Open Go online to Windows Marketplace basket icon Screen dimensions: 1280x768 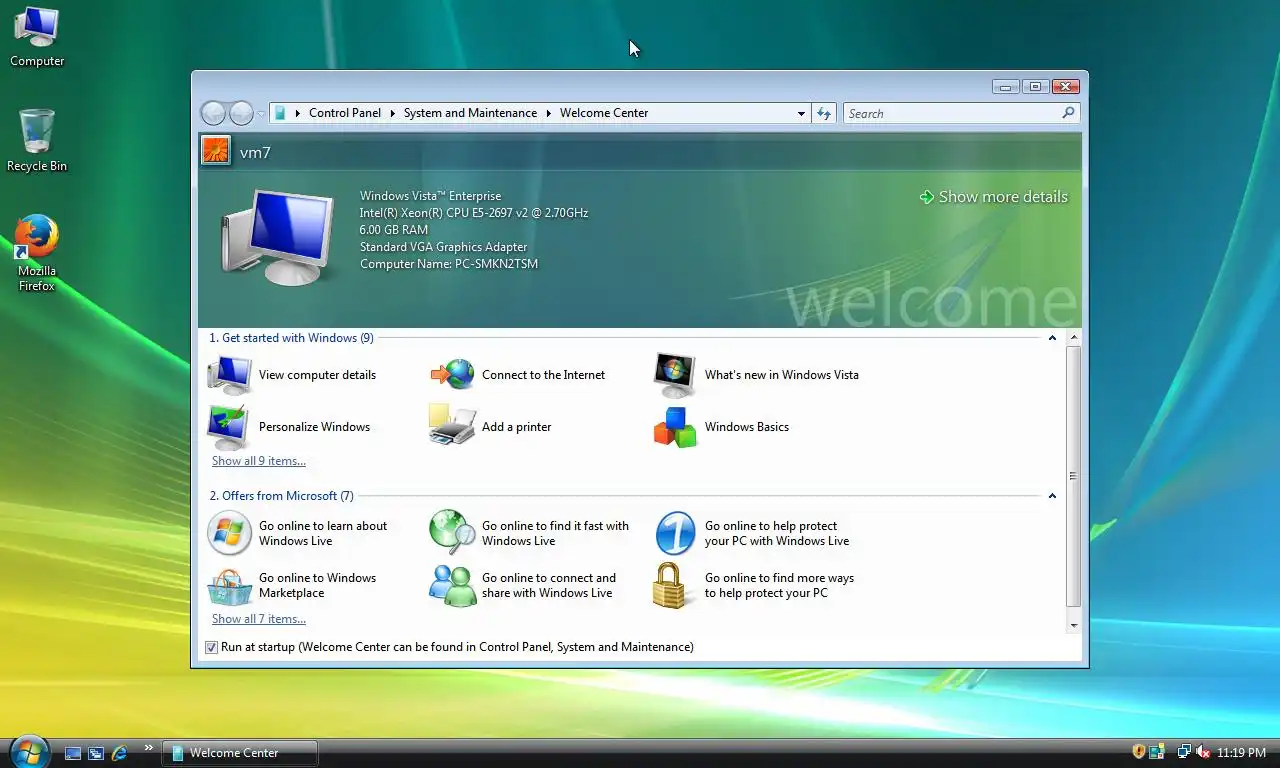pos(230,586)
